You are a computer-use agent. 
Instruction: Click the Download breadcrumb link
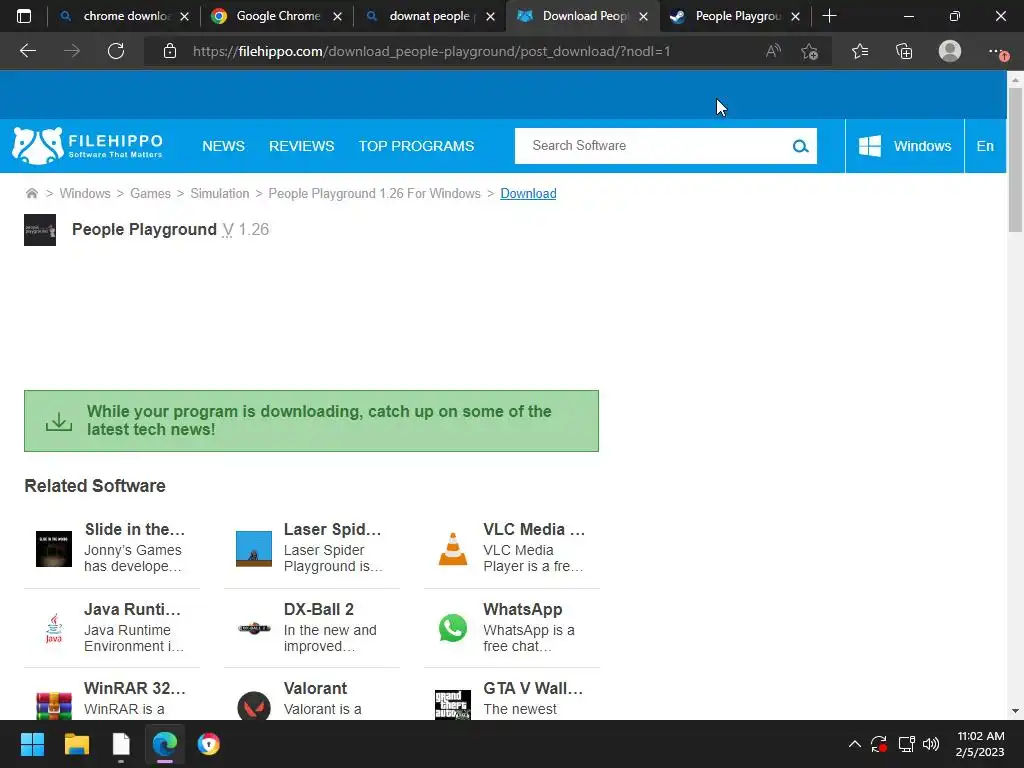tap(528, 193)
